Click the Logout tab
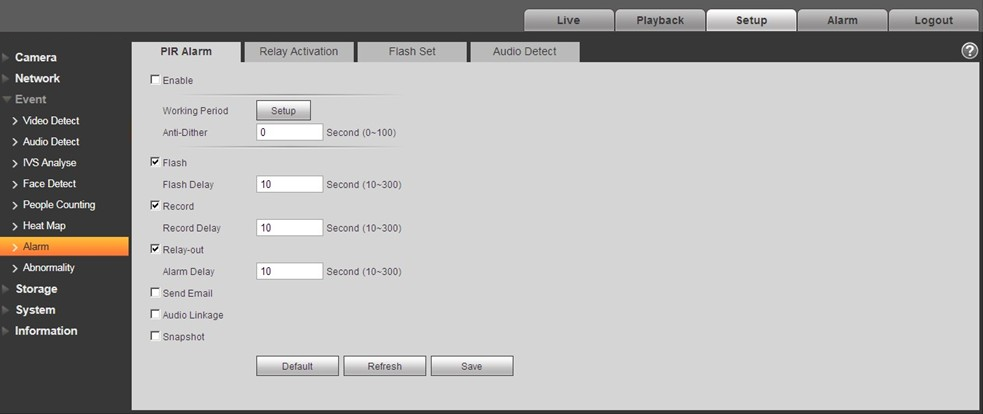 coord(933,20)
